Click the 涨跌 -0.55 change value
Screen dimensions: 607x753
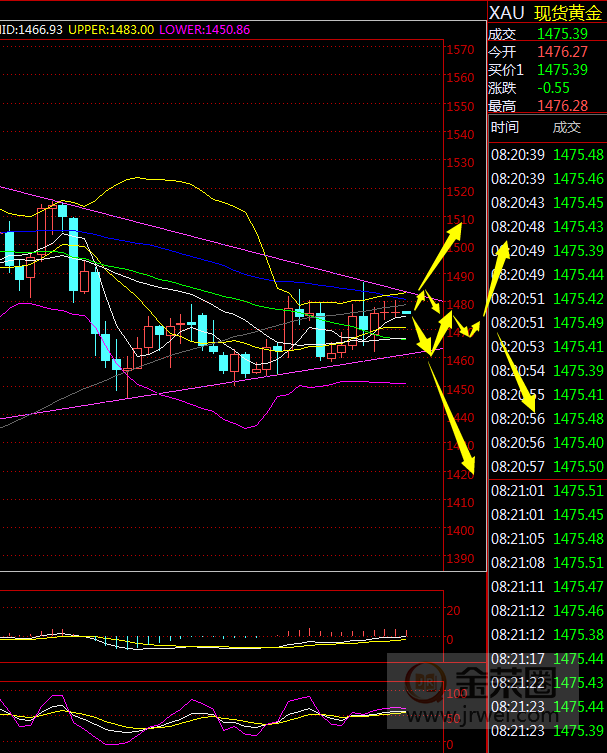point(553,88)
